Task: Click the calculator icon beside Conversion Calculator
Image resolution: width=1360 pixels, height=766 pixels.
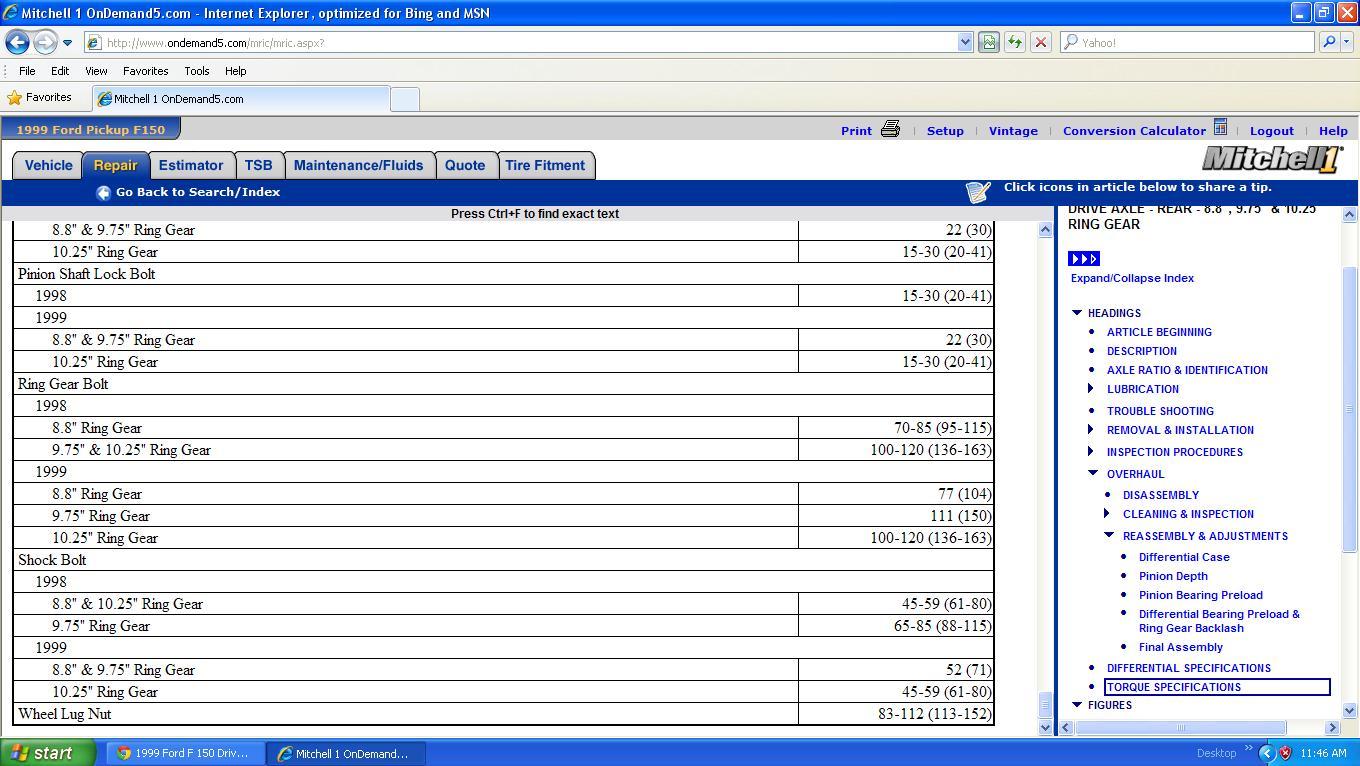Action: tap(1220, 128)
